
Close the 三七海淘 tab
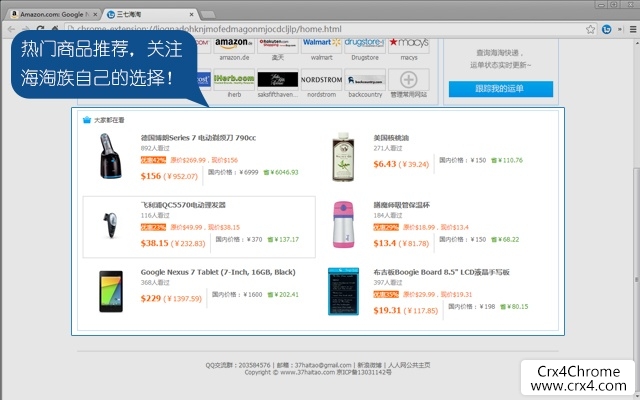191,15
